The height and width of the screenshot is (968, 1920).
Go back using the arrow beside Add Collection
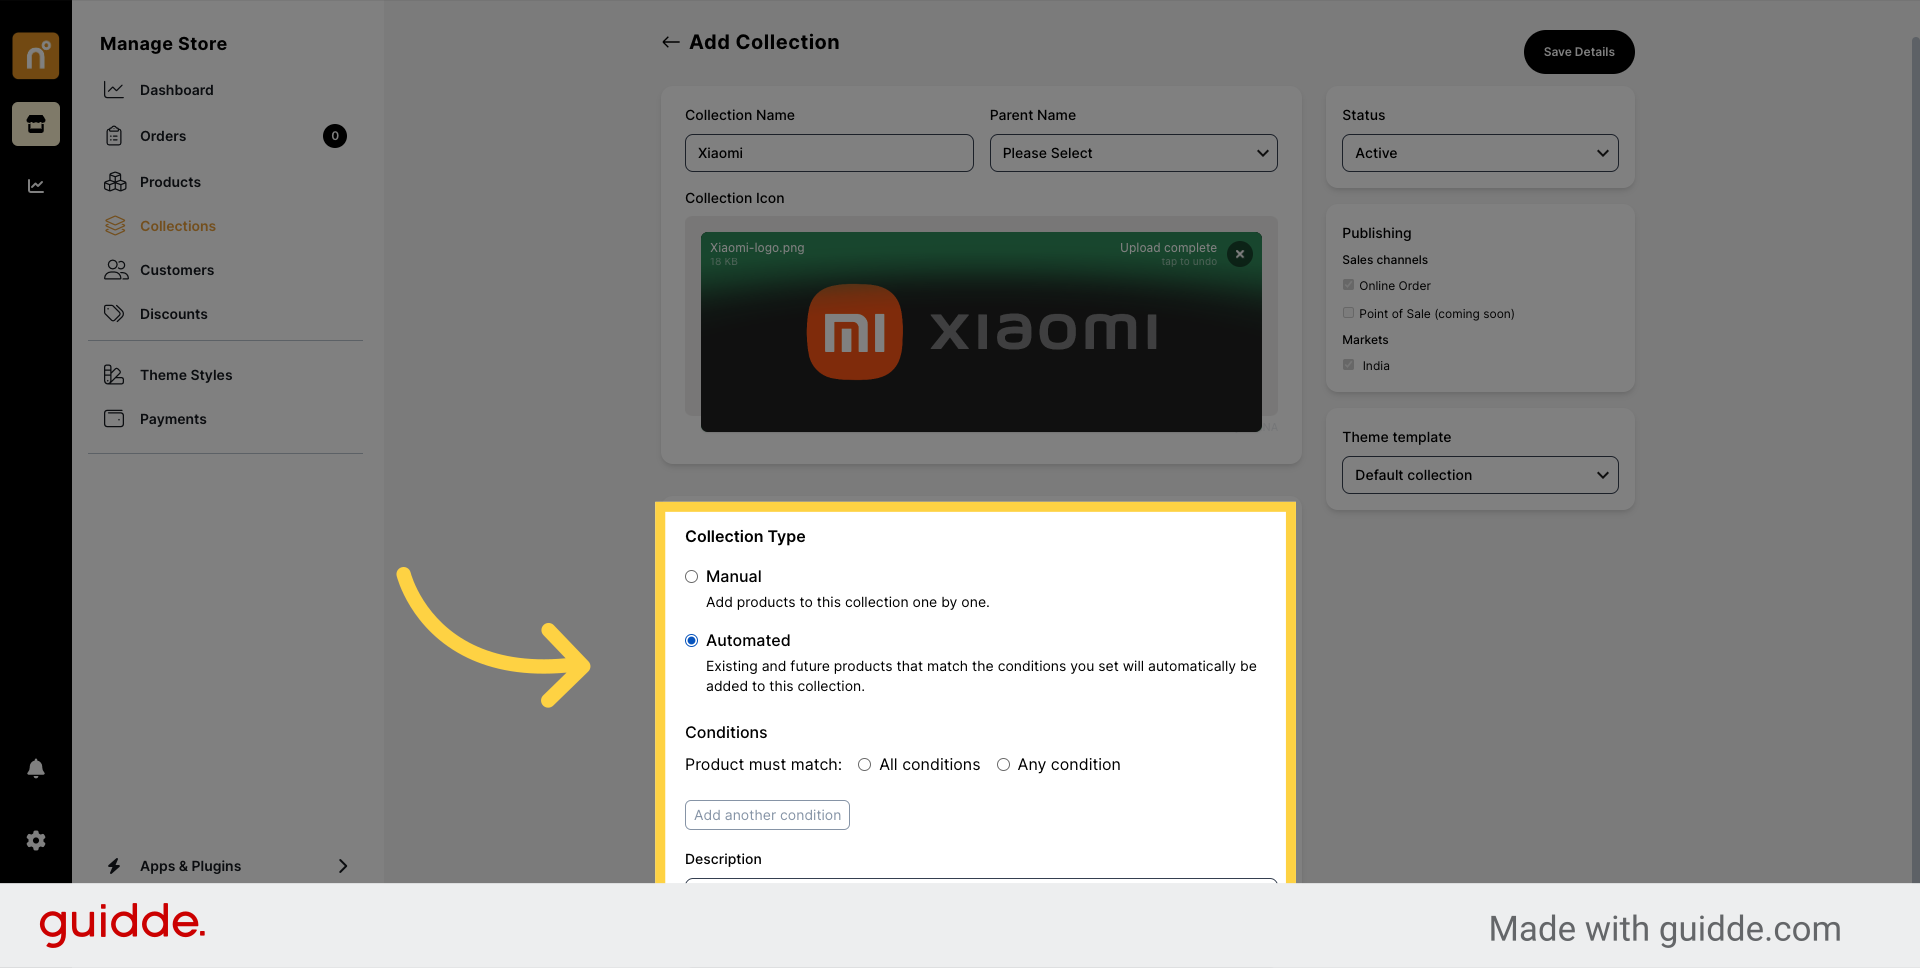click(670, 42)
